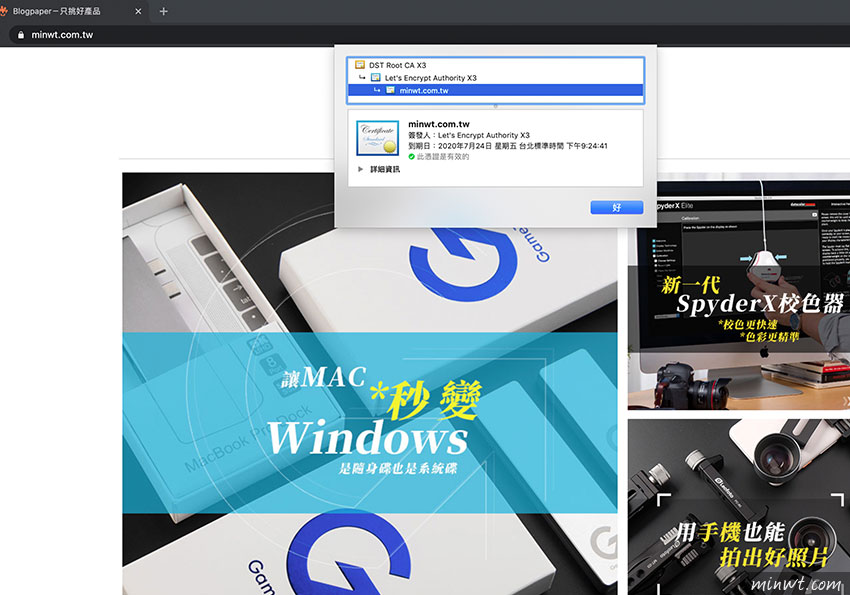Screen dimensions: 850x595
Task: Expand the 詳細資訊 disclosure triangle
Action: 360,169
